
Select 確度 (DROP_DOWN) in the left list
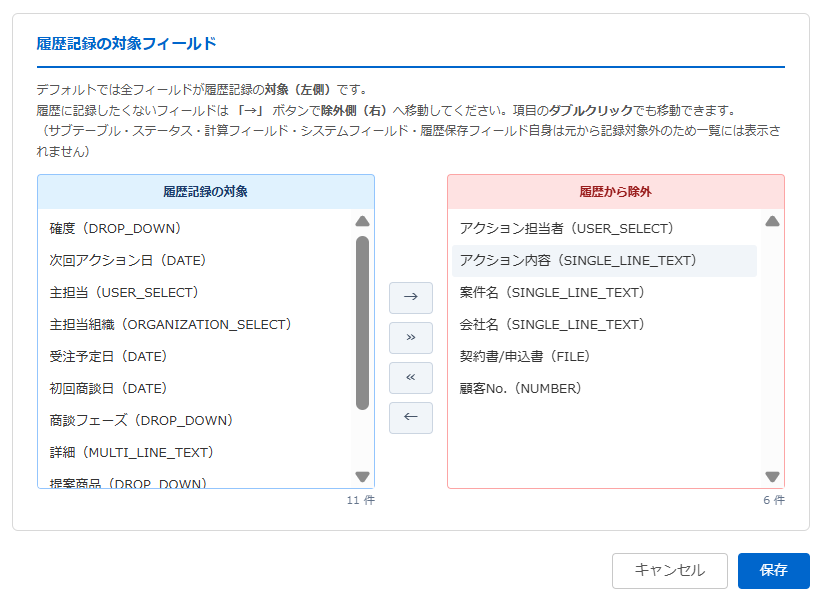(x=195, y=228)
